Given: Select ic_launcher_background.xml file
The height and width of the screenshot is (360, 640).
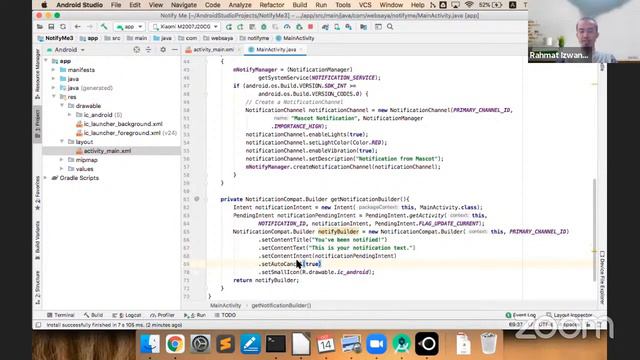Looking at the screenshot, I should pos(119,124).
